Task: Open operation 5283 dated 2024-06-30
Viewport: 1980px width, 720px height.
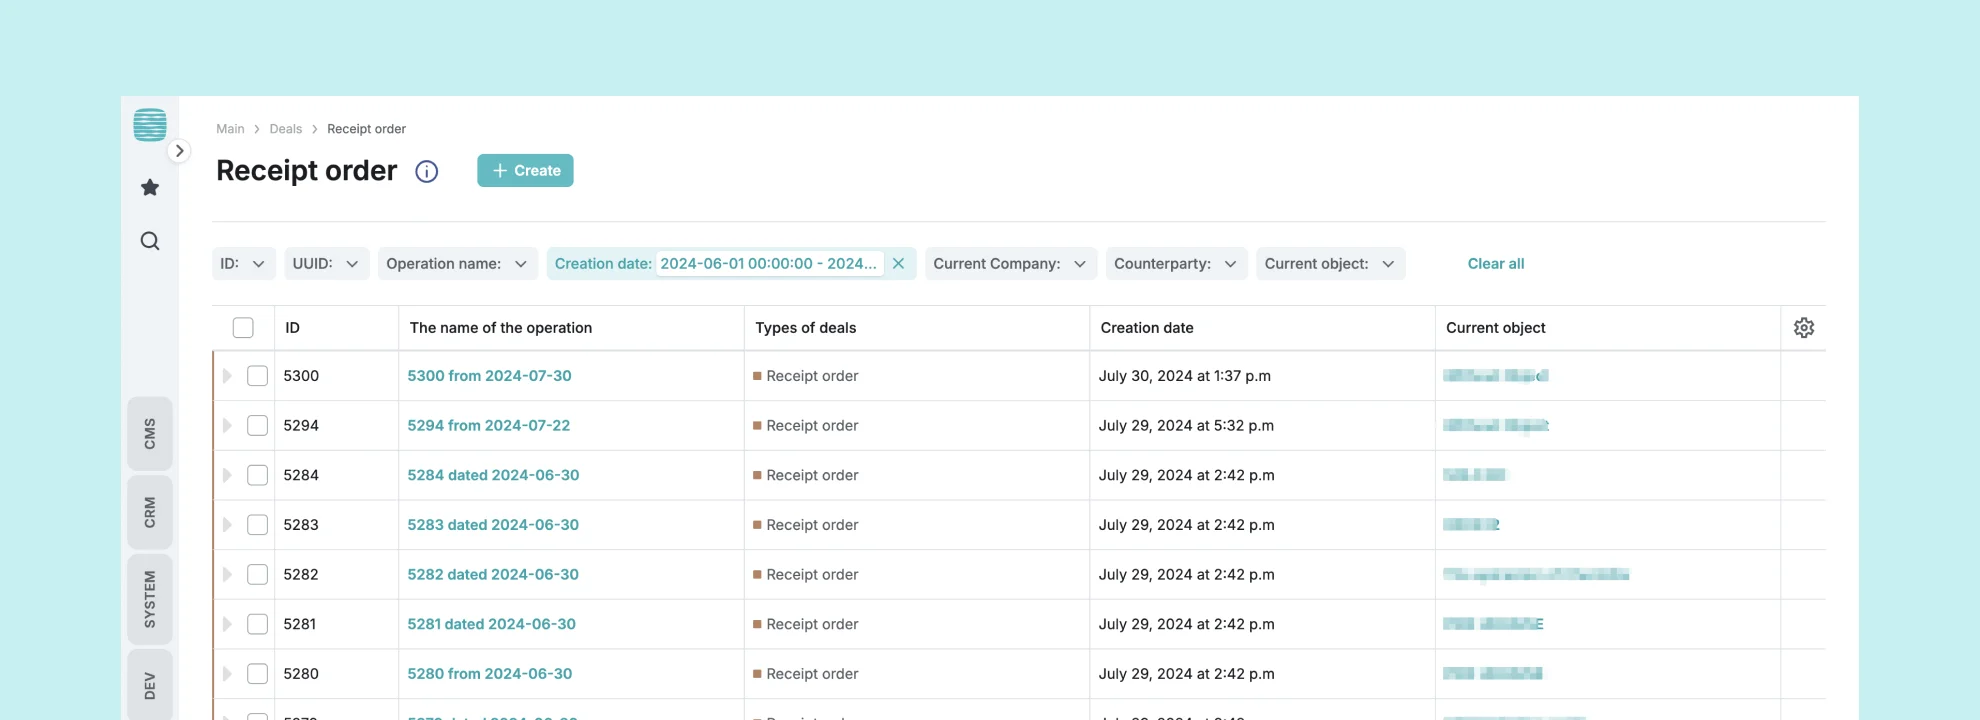Action: pyautogui.click(x=493, y=525)
